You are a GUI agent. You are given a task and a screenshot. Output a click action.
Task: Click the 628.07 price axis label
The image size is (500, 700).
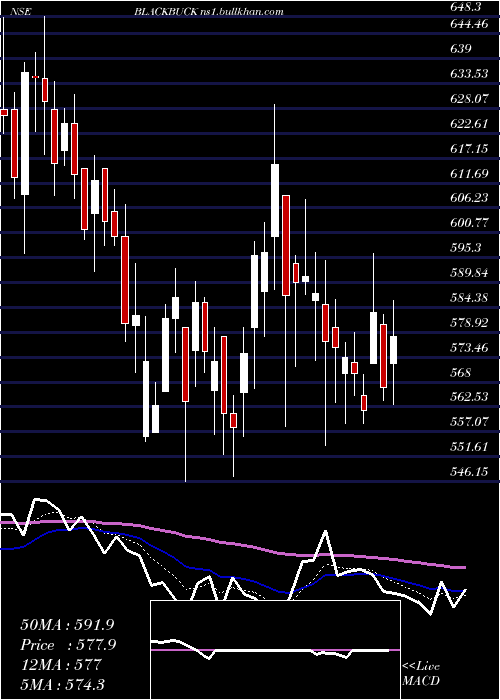tap(469, 99)
